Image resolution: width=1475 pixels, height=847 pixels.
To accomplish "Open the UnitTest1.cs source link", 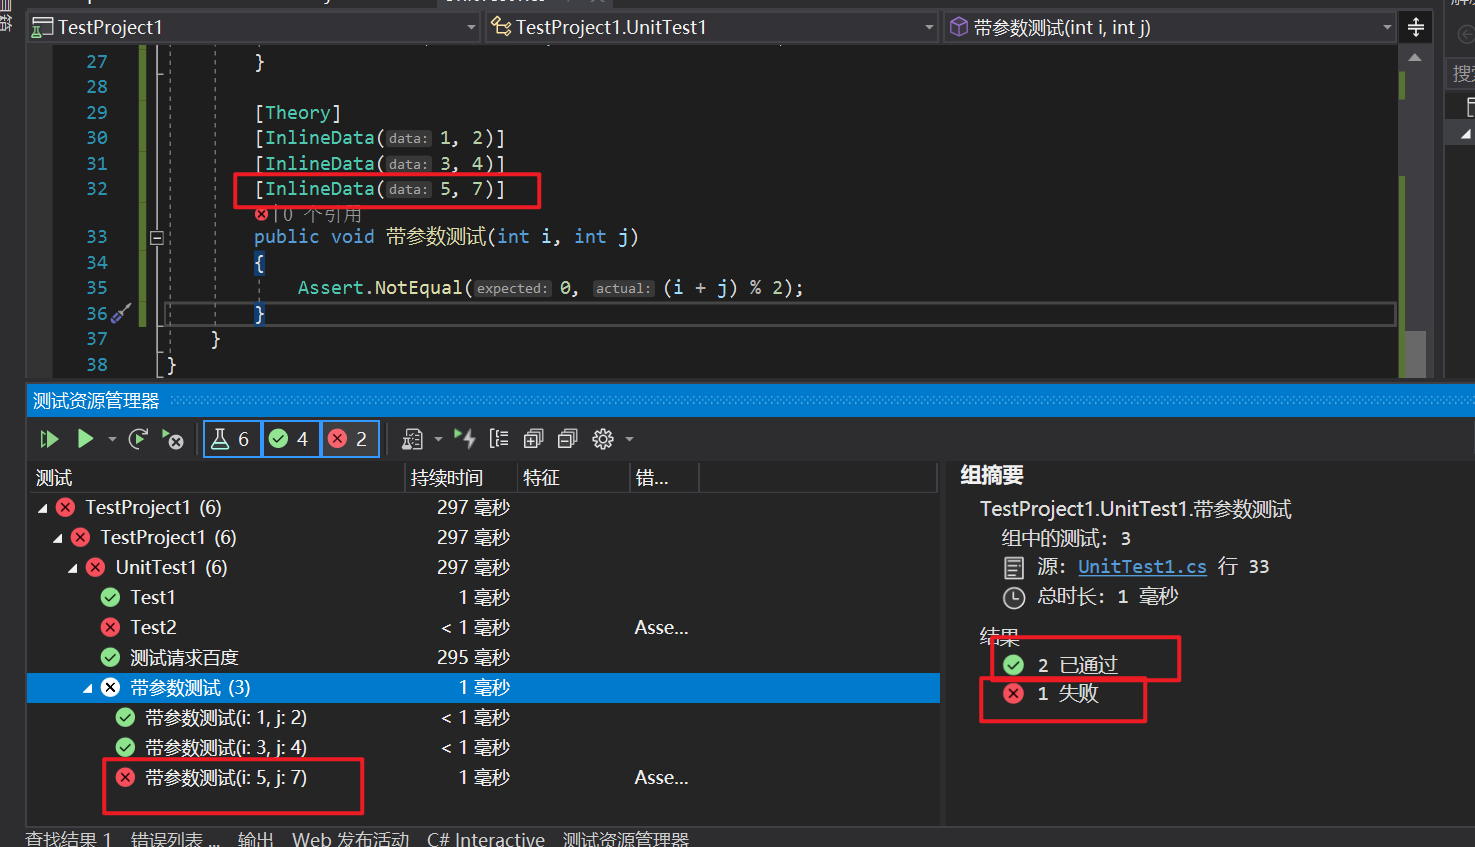I will click(1142, 567).
